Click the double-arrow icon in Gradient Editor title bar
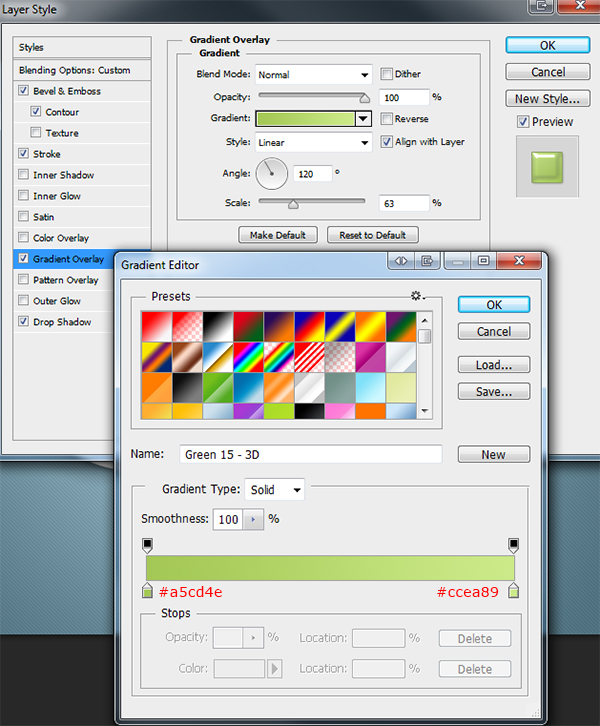600x726 pixels. [x=401, y=261]
